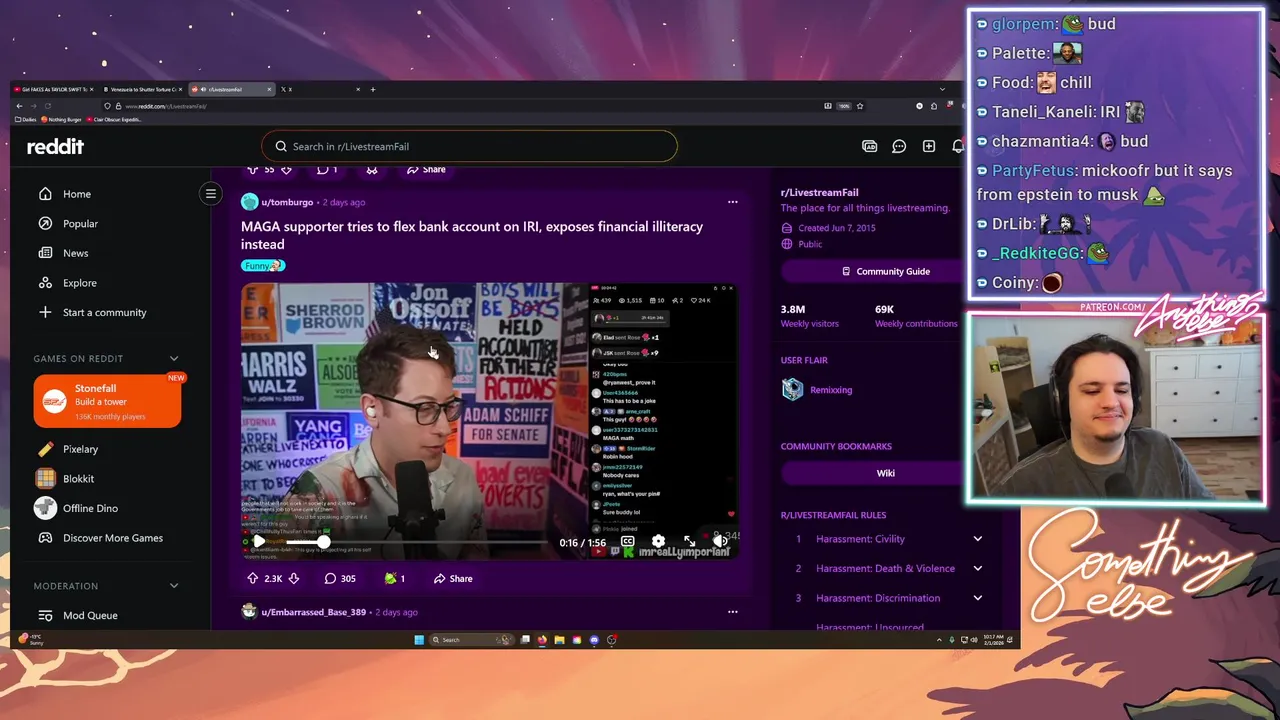The width and height of the screenshot is (1280, 720).
Task: Open the Dailies bookmark folder
Action: tap(25, 119)
